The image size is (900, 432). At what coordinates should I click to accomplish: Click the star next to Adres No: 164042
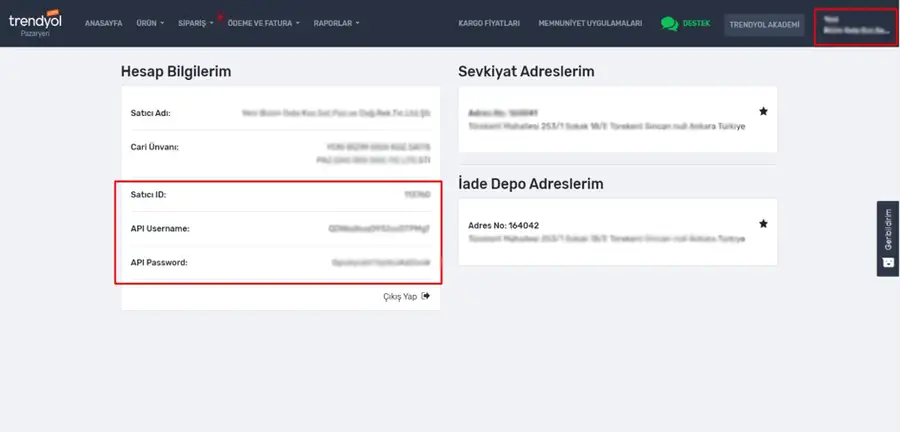point(763,224)
